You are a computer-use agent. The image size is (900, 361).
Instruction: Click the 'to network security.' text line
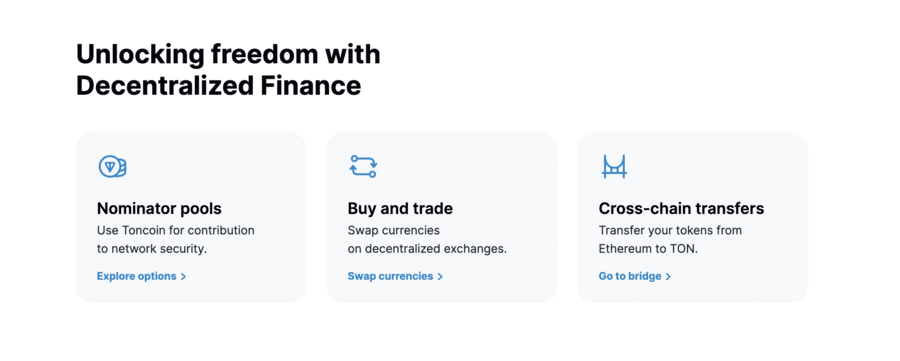pos(152,249)
